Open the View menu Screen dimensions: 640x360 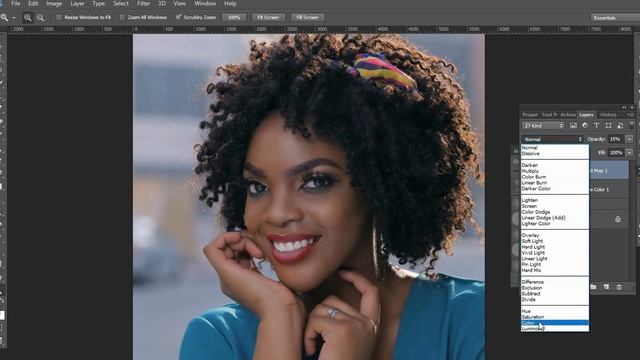tap(179, 4)
